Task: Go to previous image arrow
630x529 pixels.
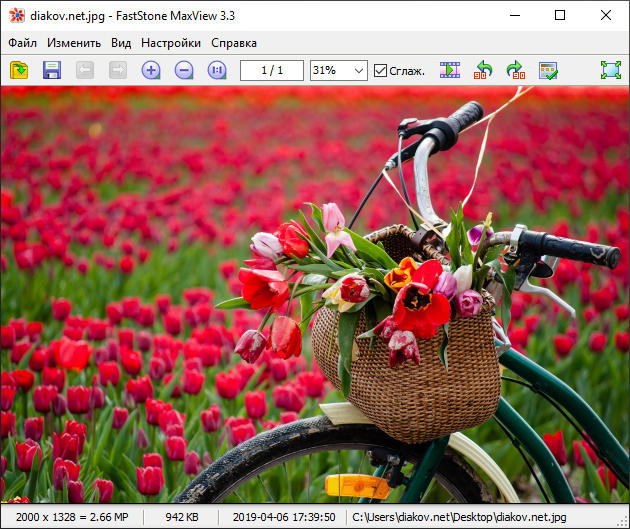Action: pyautogui.click(x=85, y=70)
